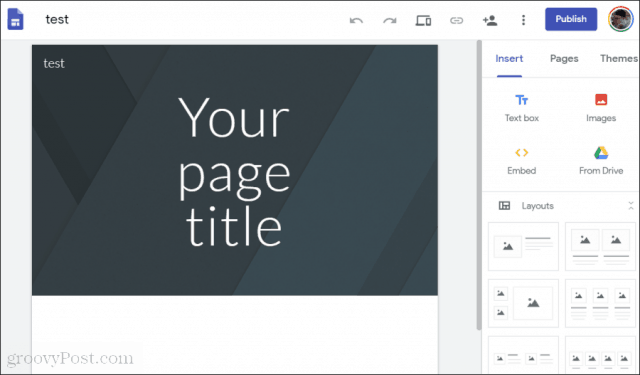Choose the three-column image layout

600,303
